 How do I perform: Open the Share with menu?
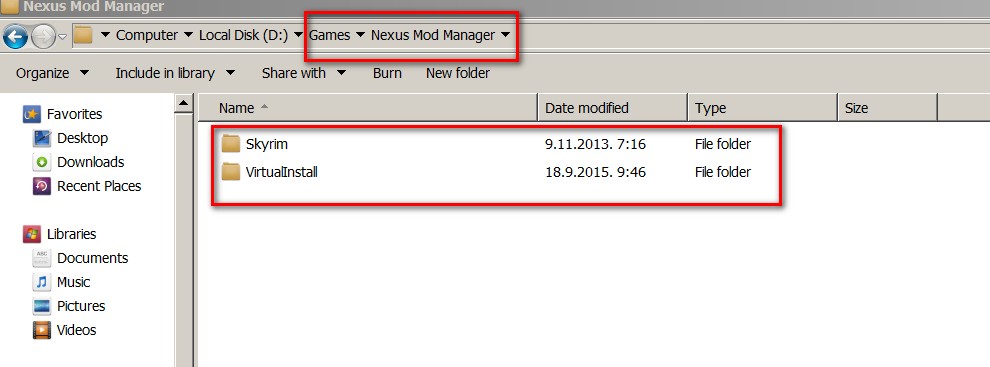[x=304, y=73]
